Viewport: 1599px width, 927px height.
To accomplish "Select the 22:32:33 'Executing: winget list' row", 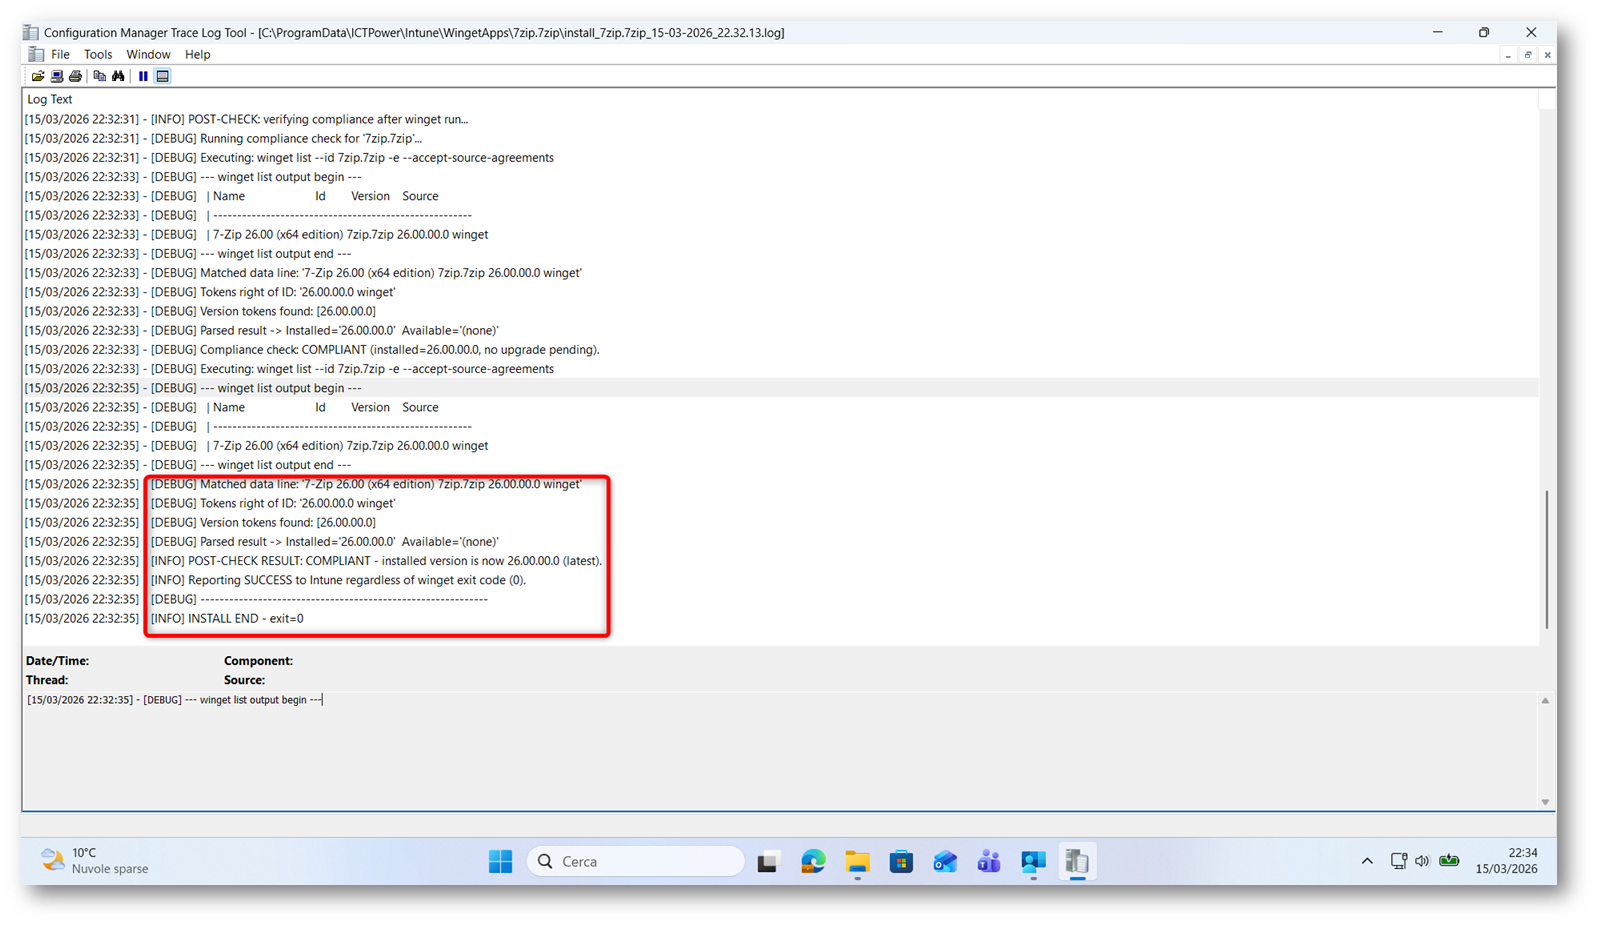I will 781,369.
